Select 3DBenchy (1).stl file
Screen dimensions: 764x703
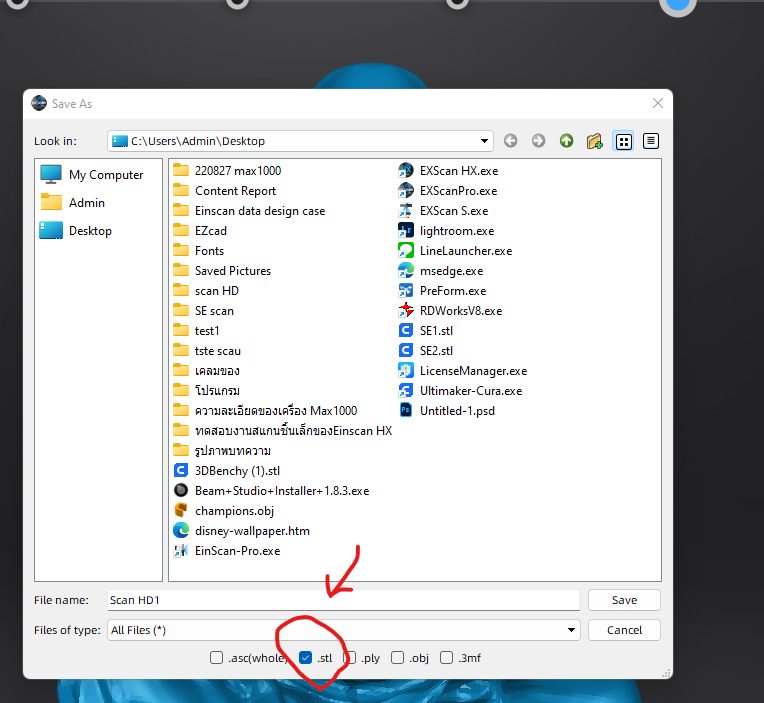pyautogui.click(x=227, y=471)
